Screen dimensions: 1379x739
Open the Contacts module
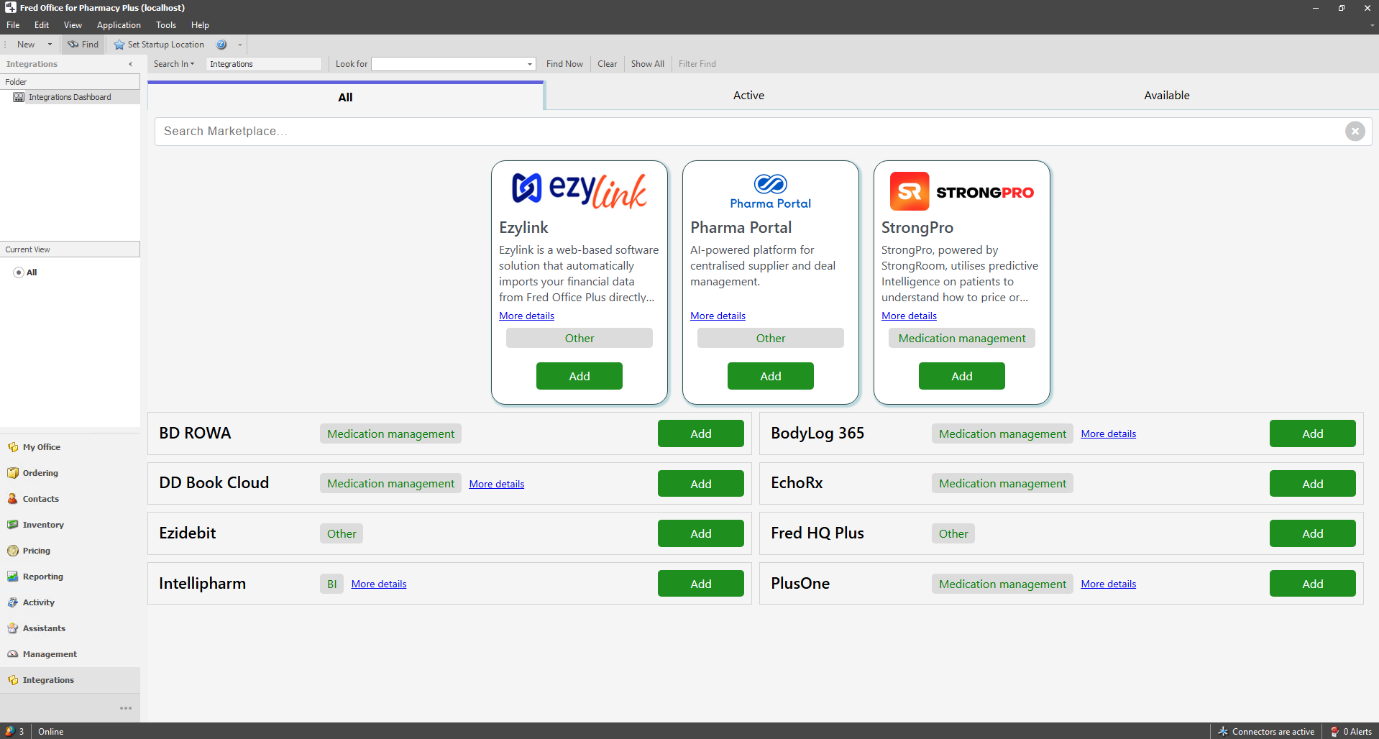[x=40, y=499]
